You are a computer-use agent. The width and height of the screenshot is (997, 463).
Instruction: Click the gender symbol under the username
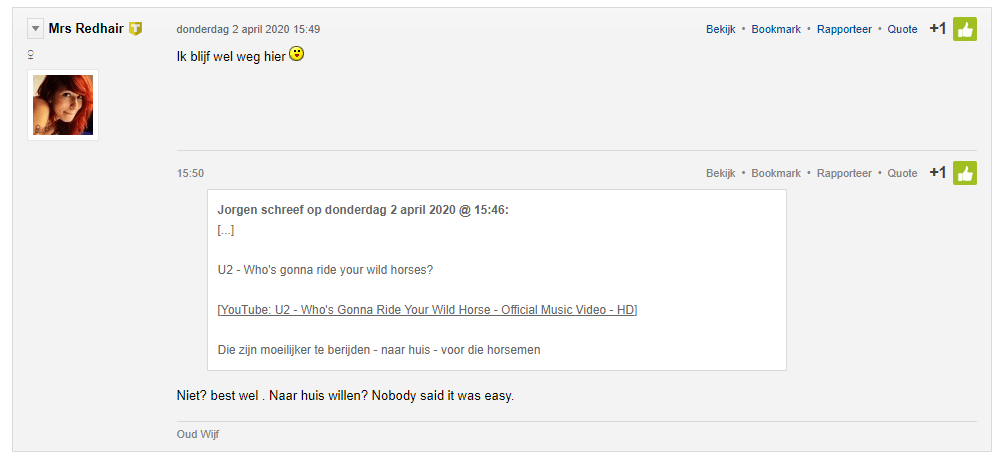[x=33, y=54]
